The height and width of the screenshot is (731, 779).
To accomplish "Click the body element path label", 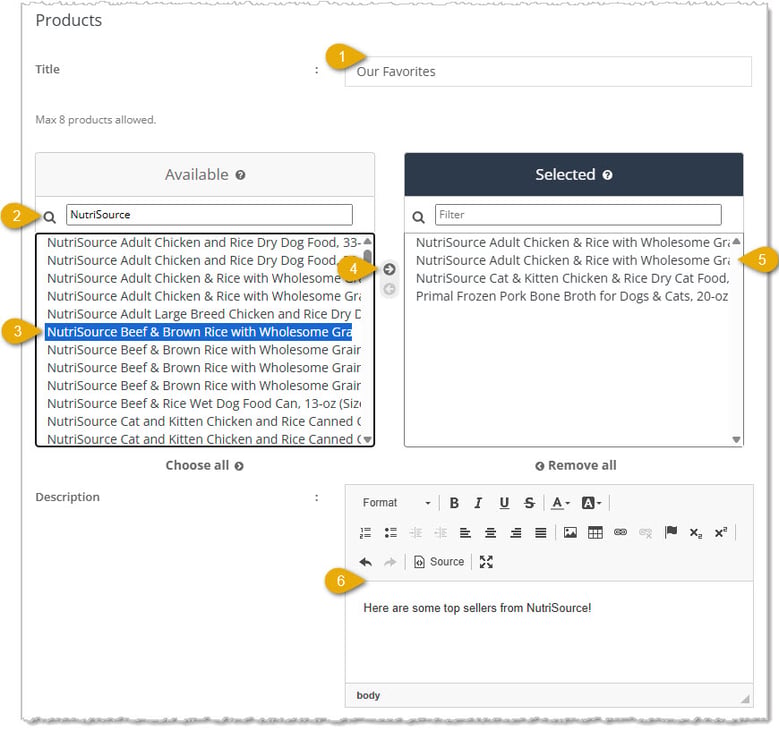I will point(368,695).
